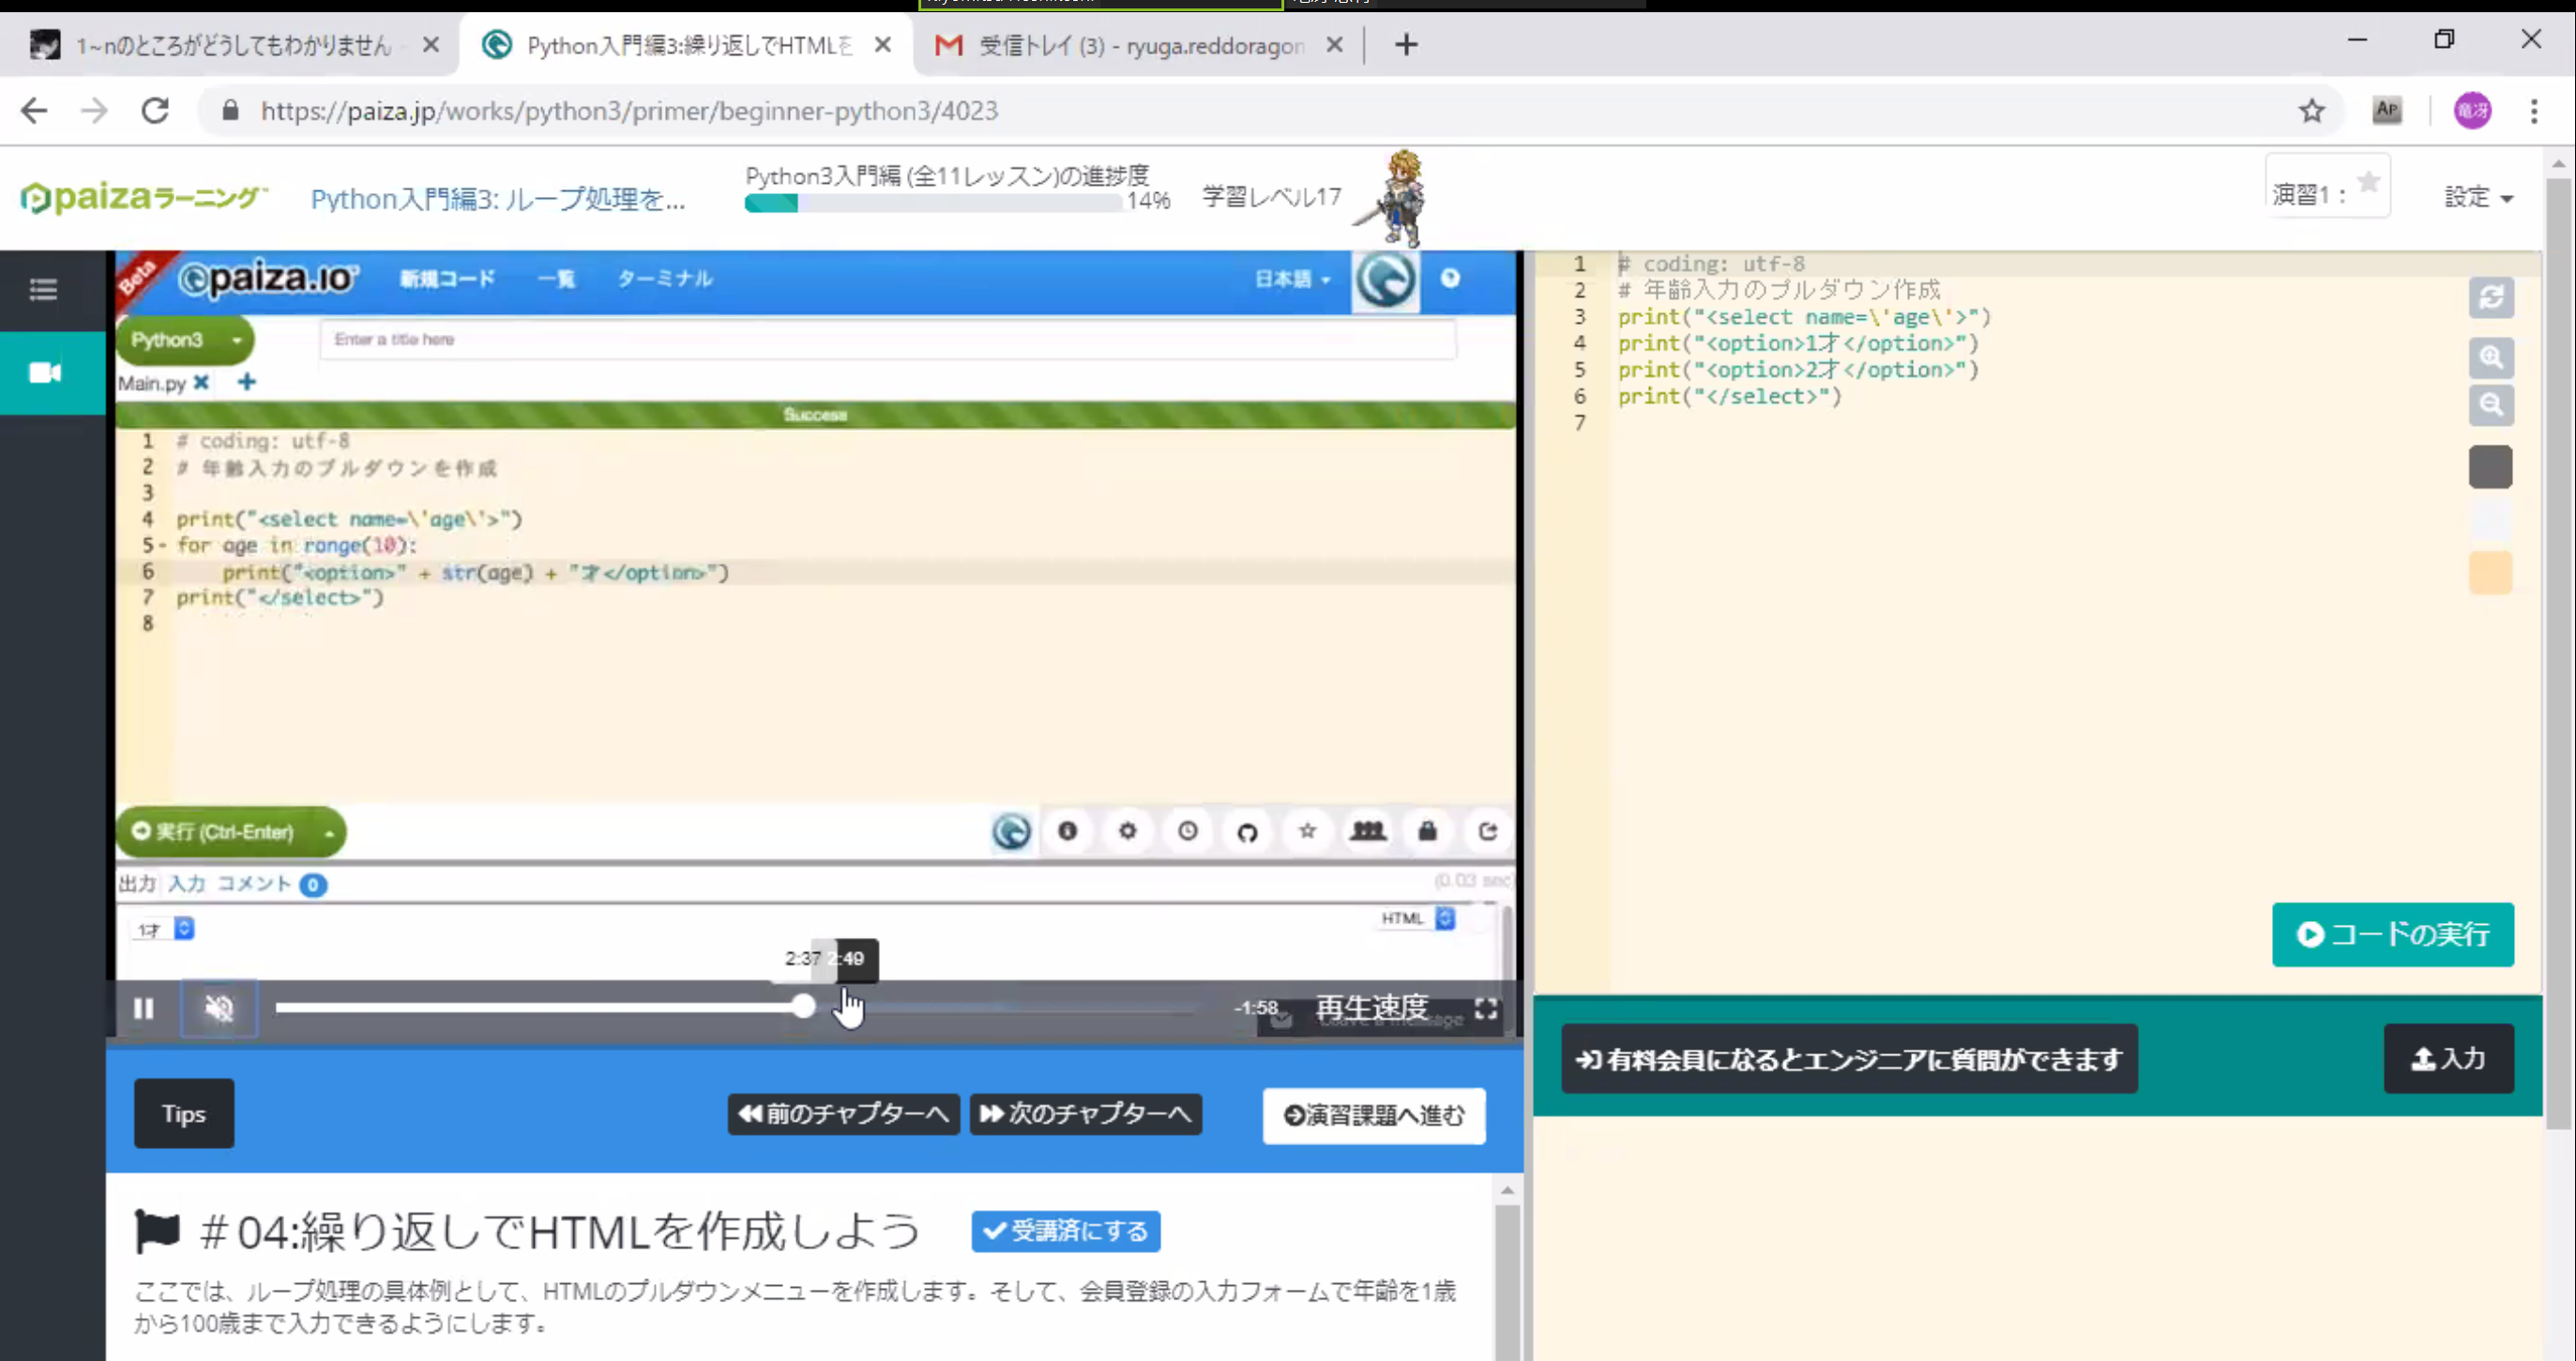Open the 設定 dropdown menu
This screenshot has height=1361, width=2576.
pos(2478,197)
